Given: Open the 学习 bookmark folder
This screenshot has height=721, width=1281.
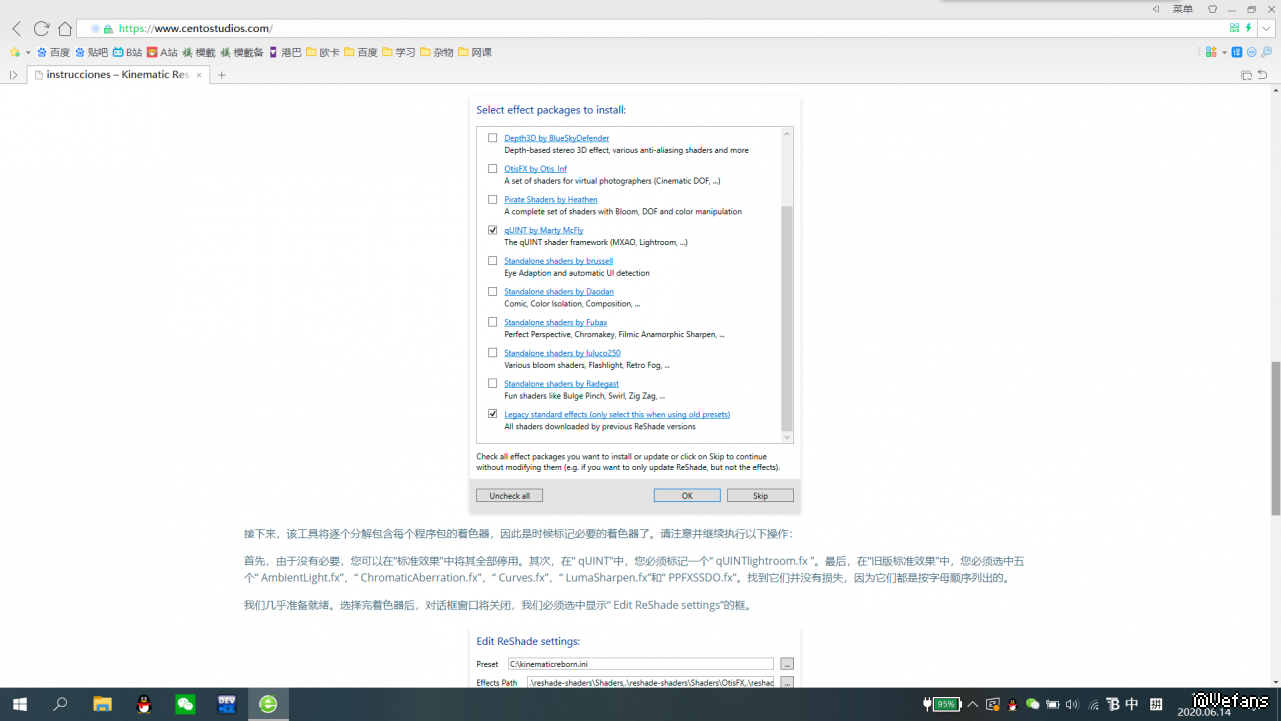Looking at the screenshot, I should [399, 52].
